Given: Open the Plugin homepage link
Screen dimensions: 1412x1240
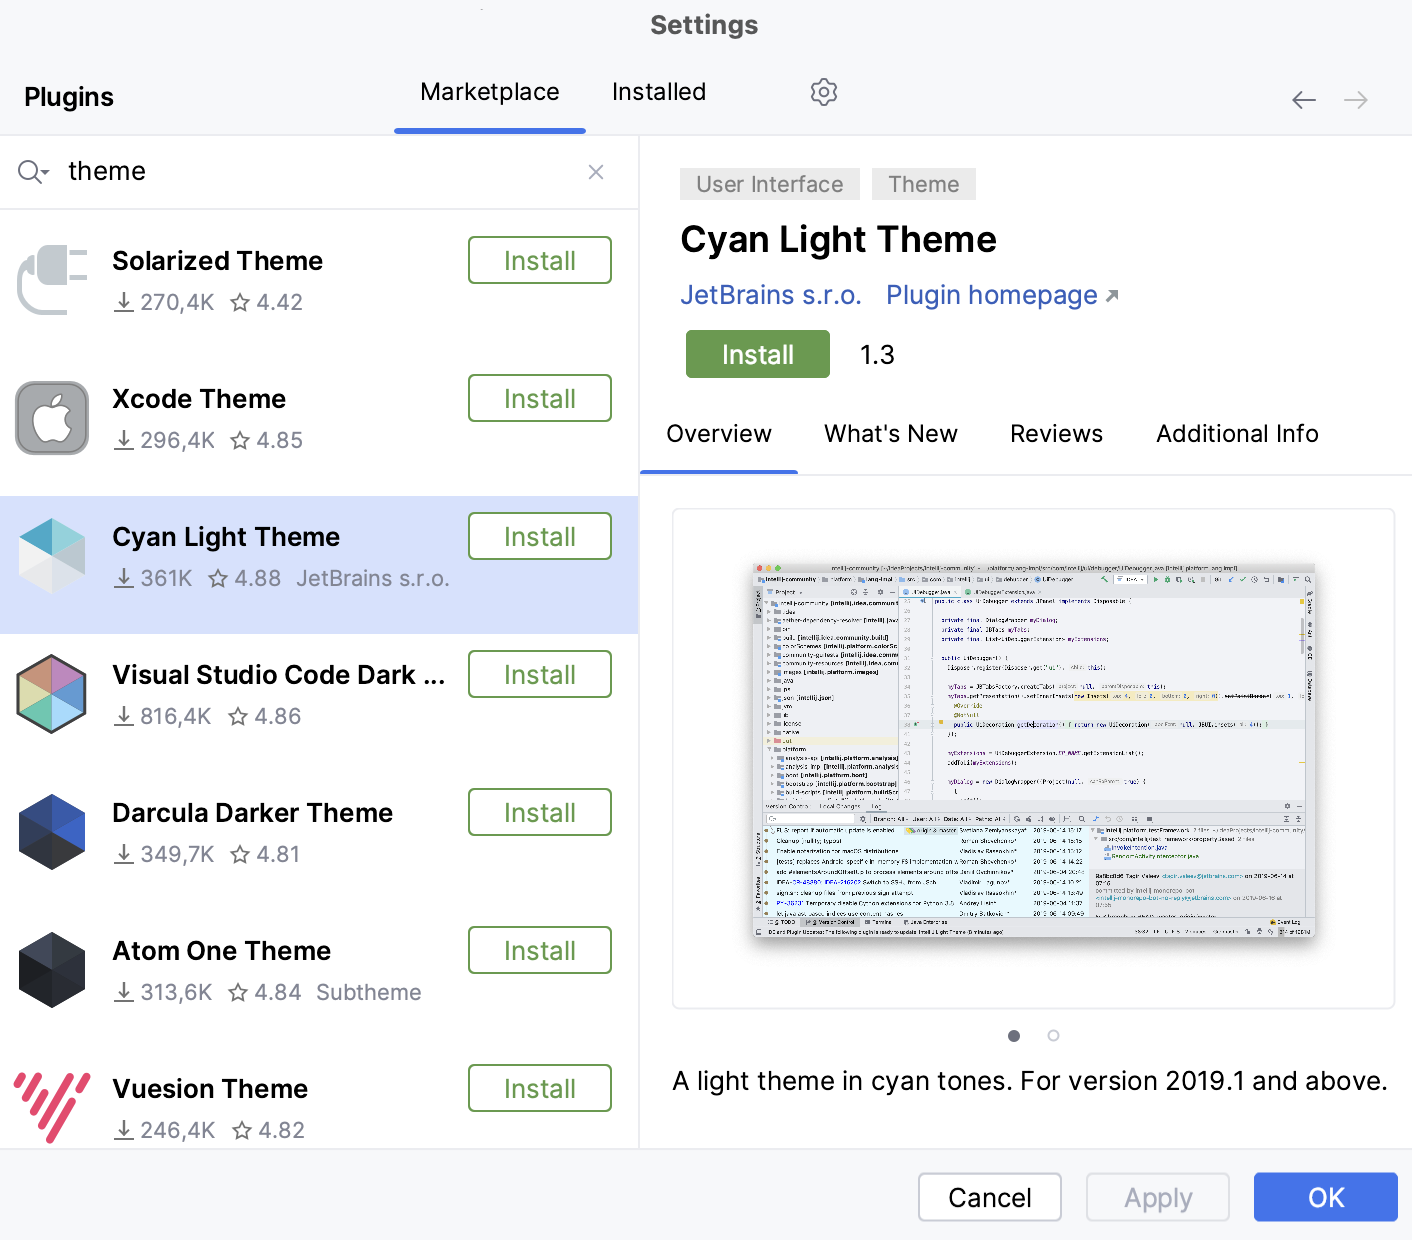Looking at the screenshot, I should point(991,295).
